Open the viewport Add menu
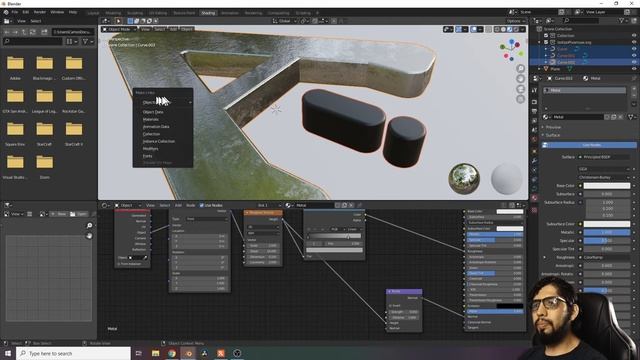 tap(173, 29)
